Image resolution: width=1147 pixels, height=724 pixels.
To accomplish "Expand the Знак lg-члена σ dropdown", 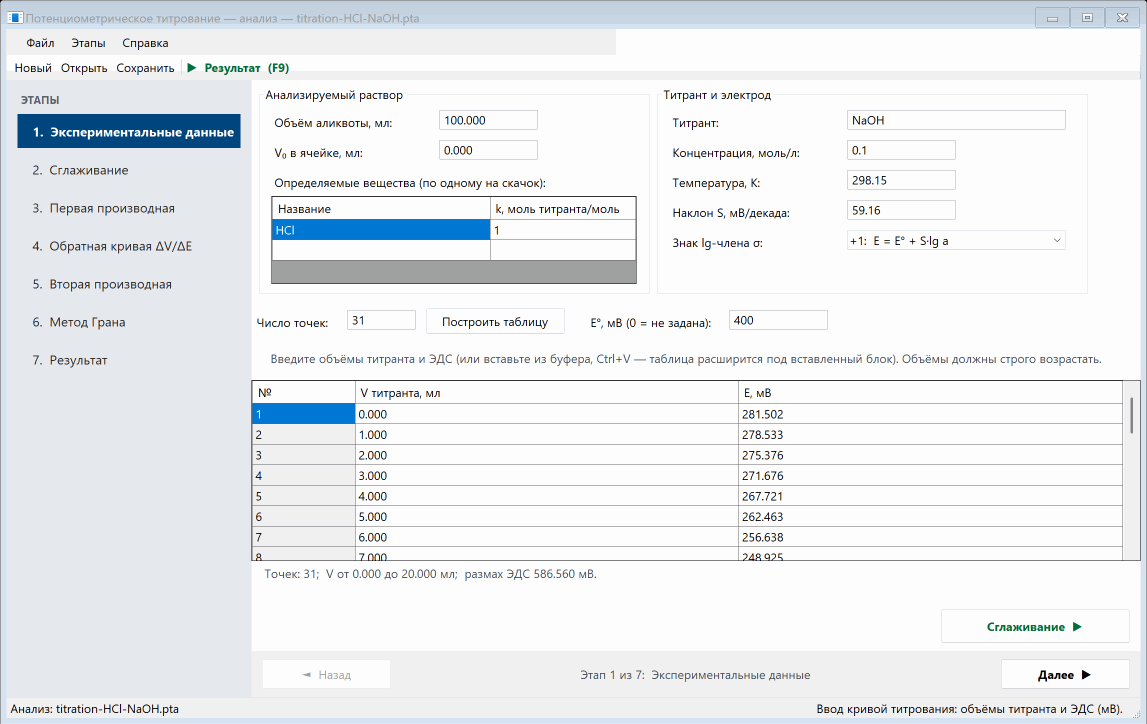I will tap(956, 241).
